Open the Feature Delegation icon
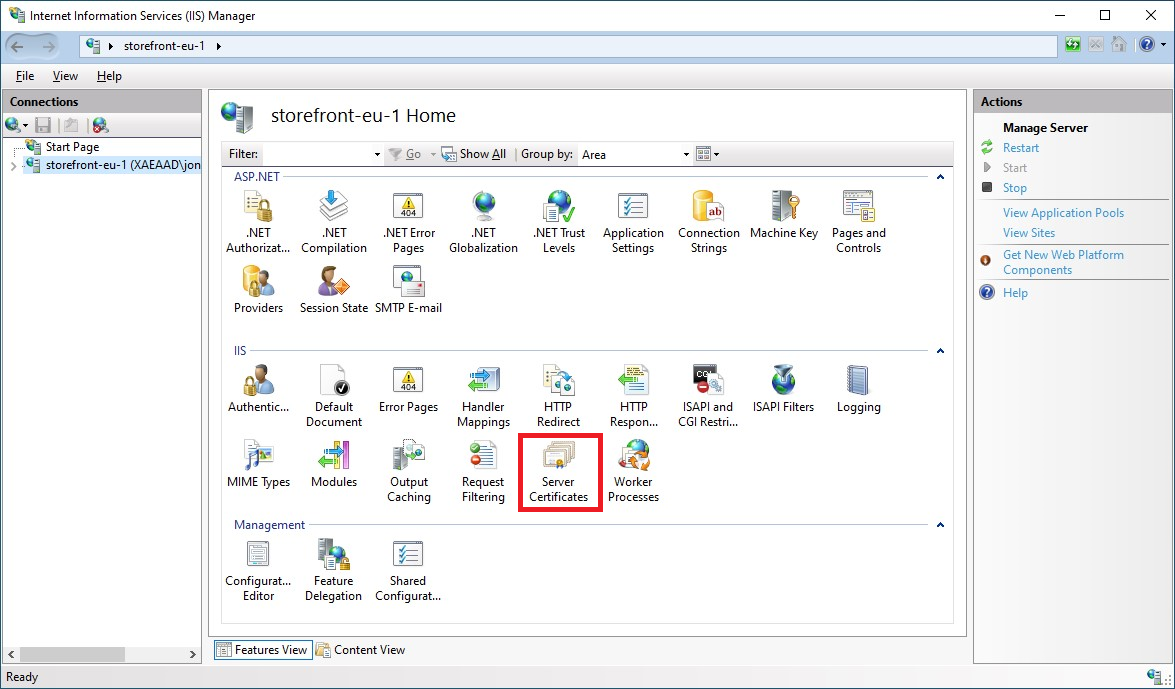 (333, 570)
